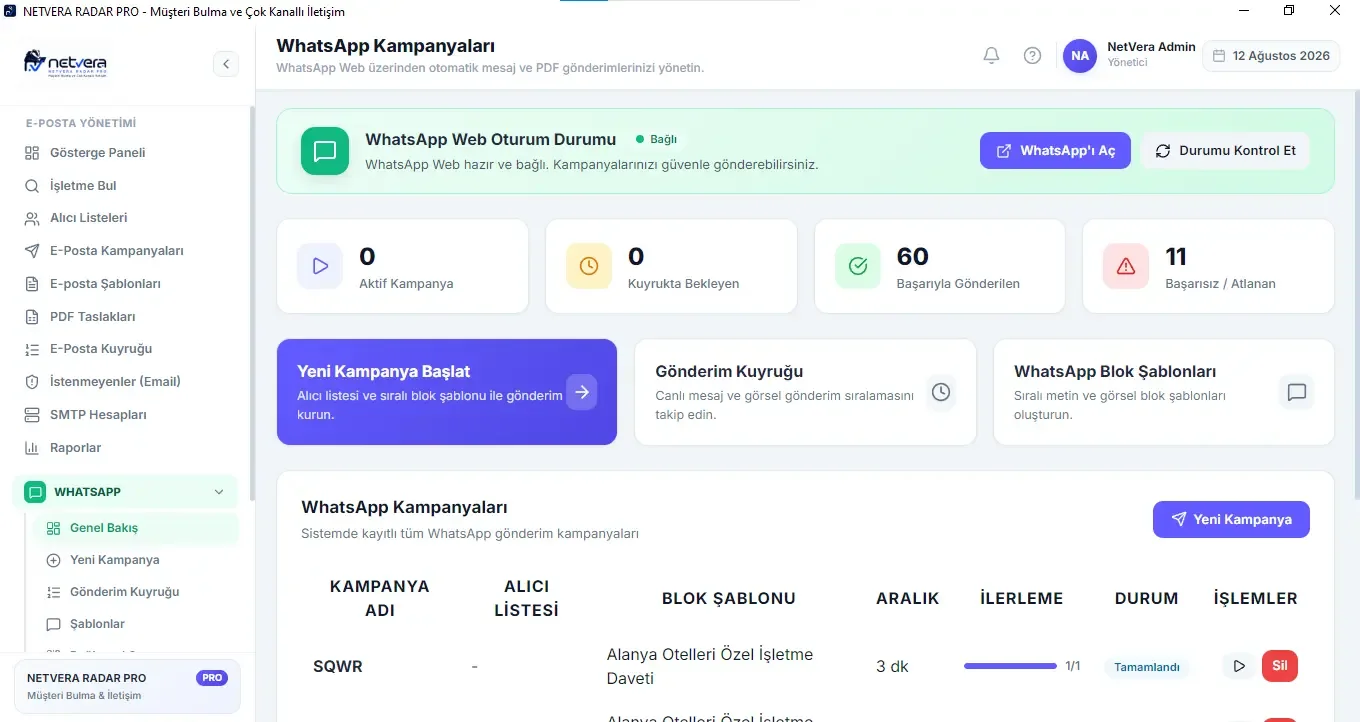Screen dimensions: 1360x722
Task: Click the Alıcı Listeleri people icon
Action: point(31,218)
